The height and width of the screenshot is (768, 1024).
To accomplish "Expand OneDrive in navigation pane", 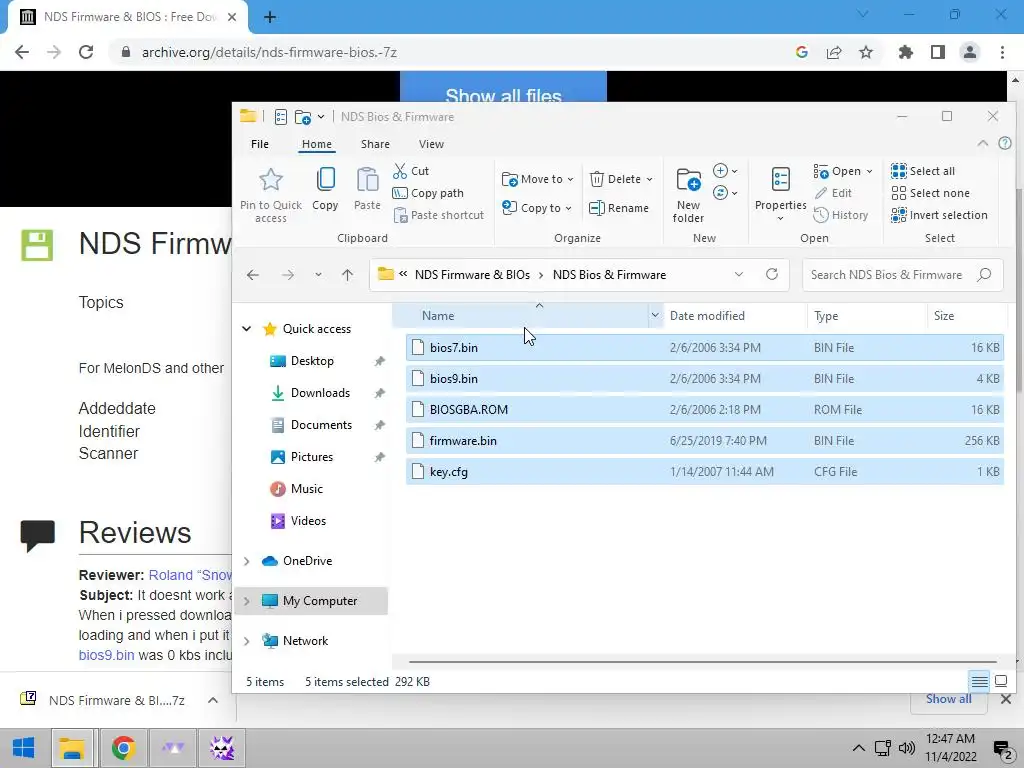I will pyautogui.click(x=247, y=561).
